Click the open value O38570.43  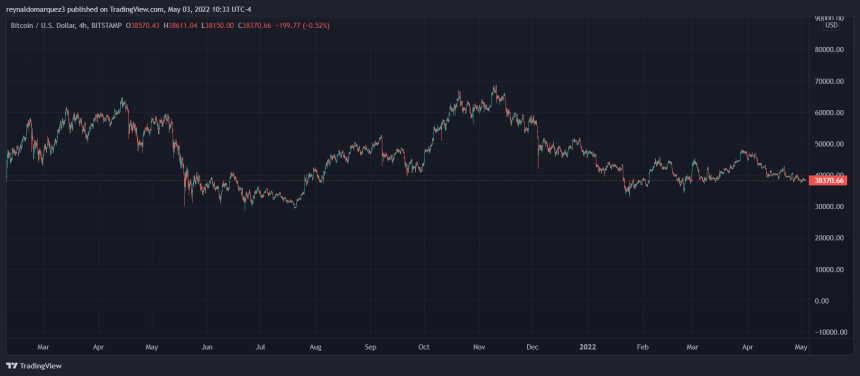(x=142, y=26)
